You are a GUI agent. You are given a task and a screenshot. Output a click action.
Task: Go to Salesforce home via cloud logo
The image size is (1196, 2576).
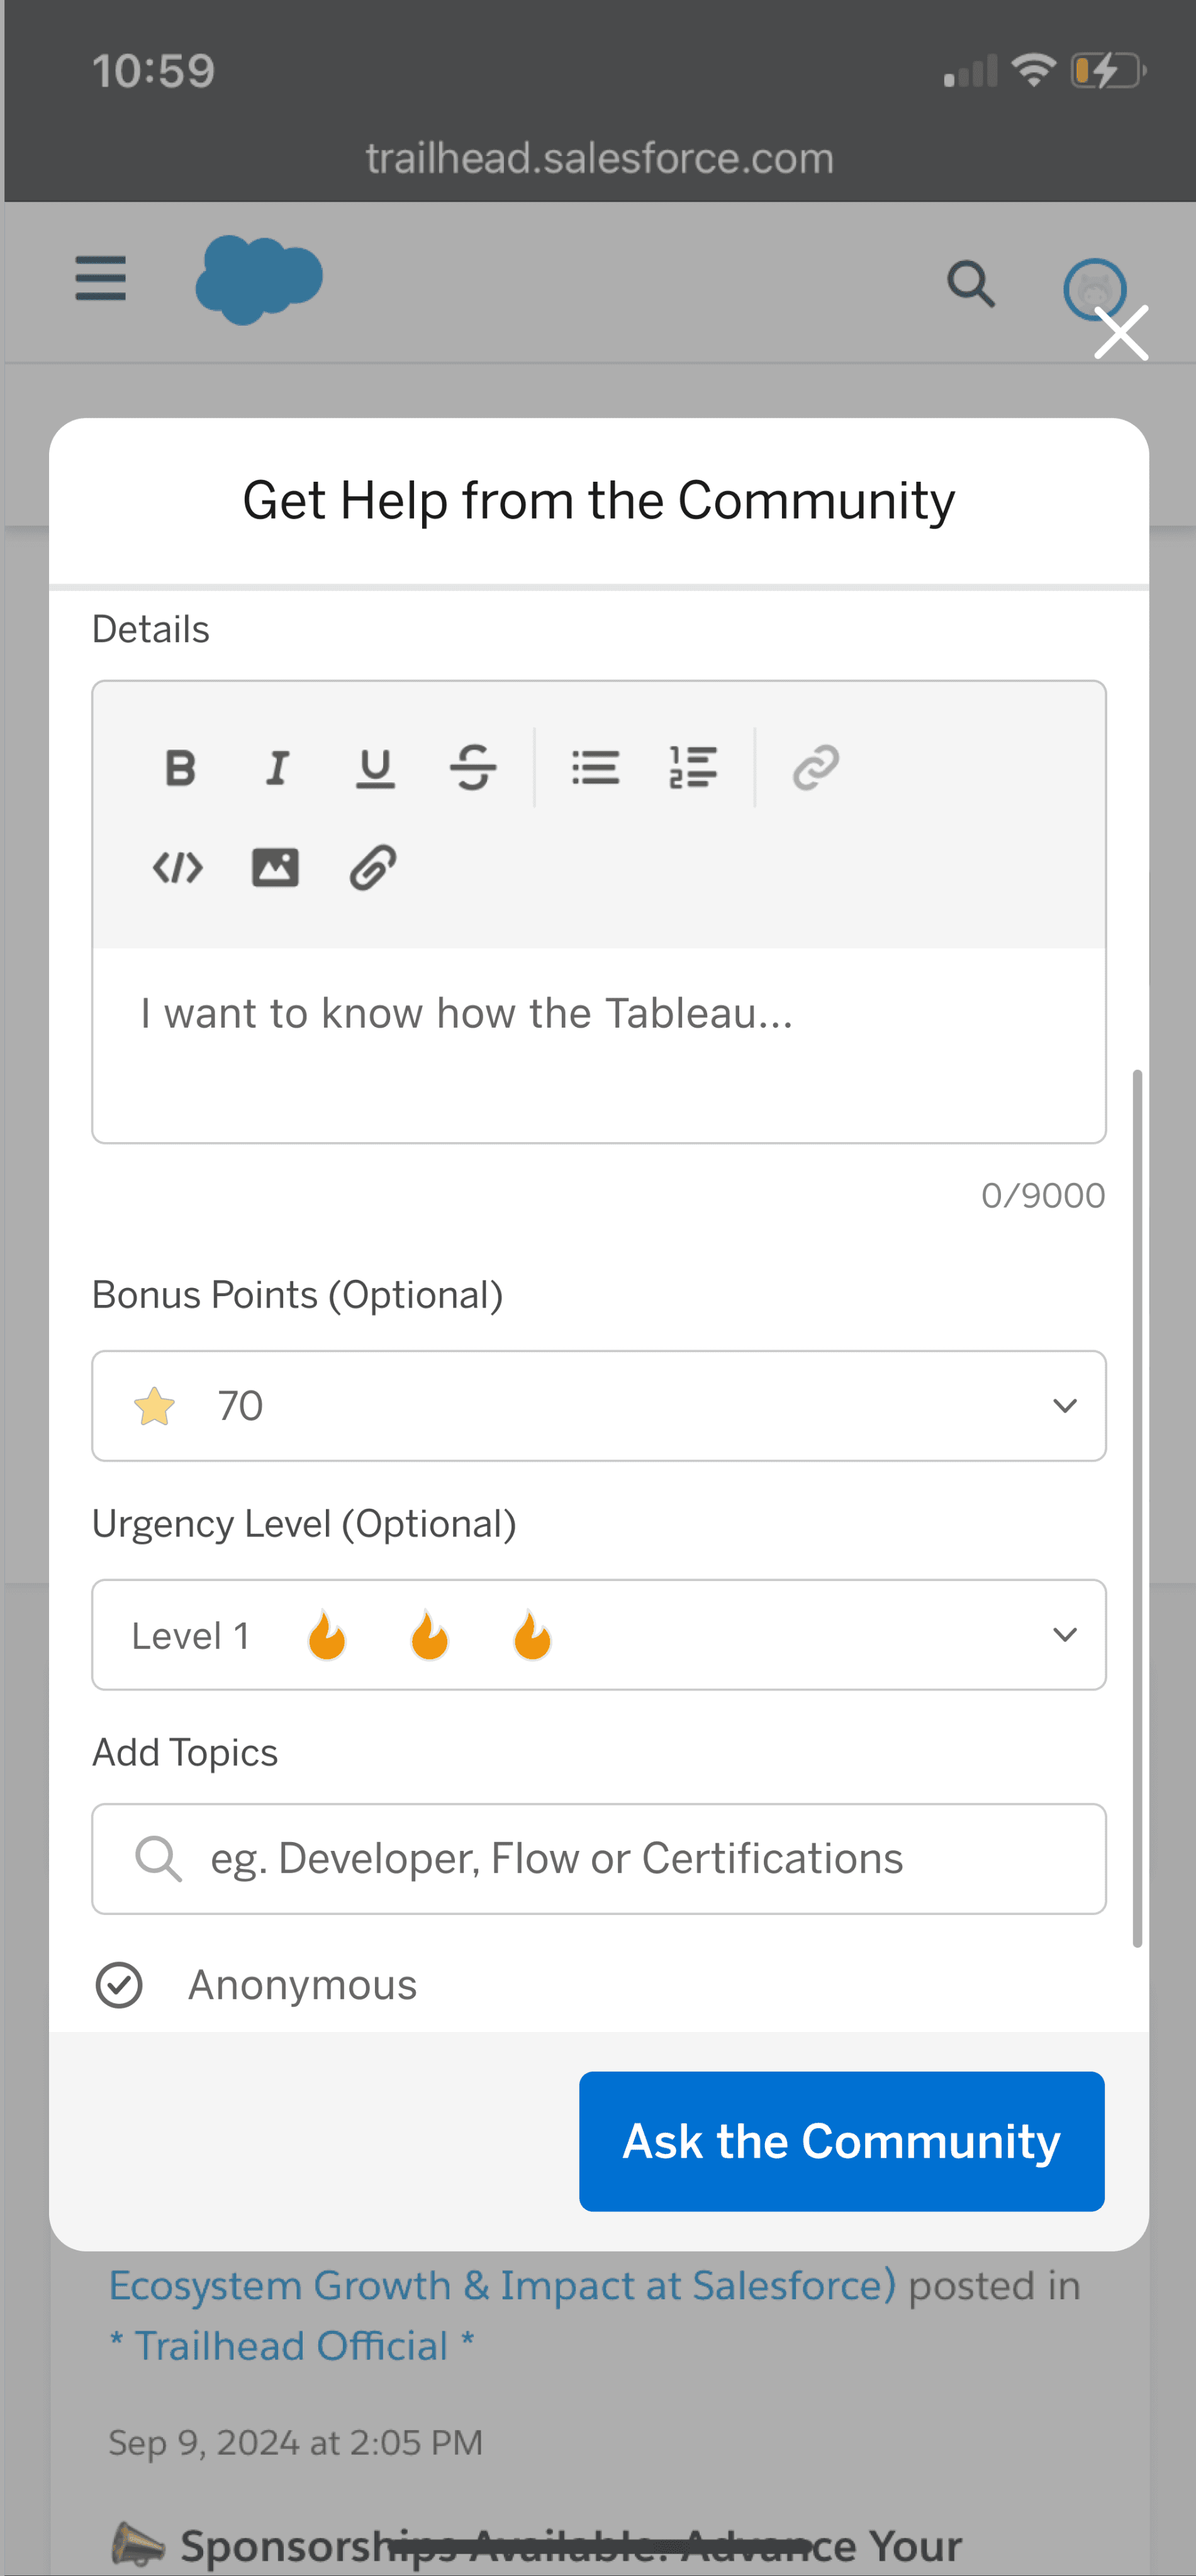click(x=259, y=280)
